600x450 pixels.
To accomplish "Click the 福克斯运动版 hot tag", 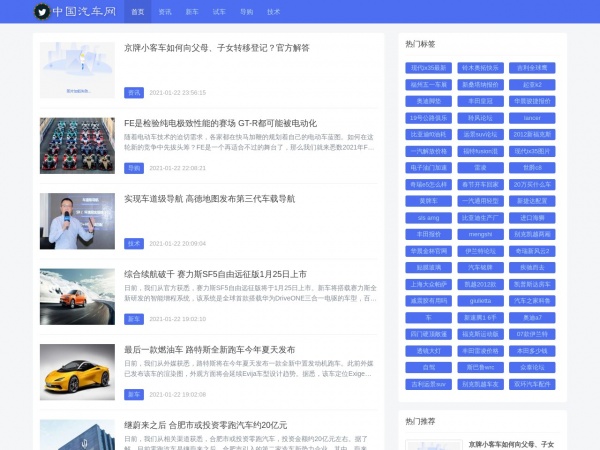I will [x=480, y=334].
